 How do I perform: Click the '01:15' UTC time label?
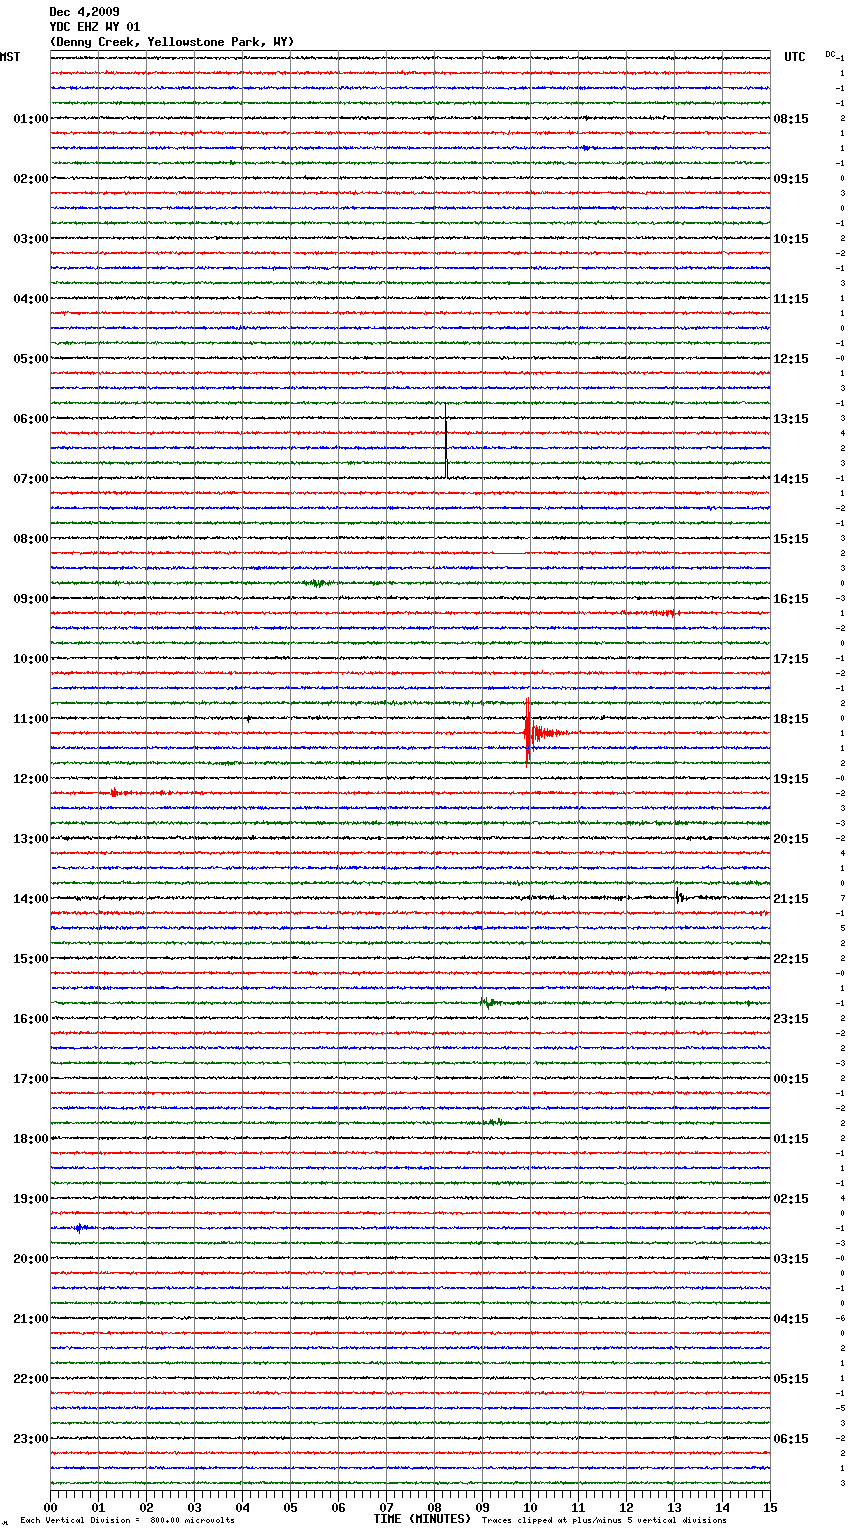791,1139
